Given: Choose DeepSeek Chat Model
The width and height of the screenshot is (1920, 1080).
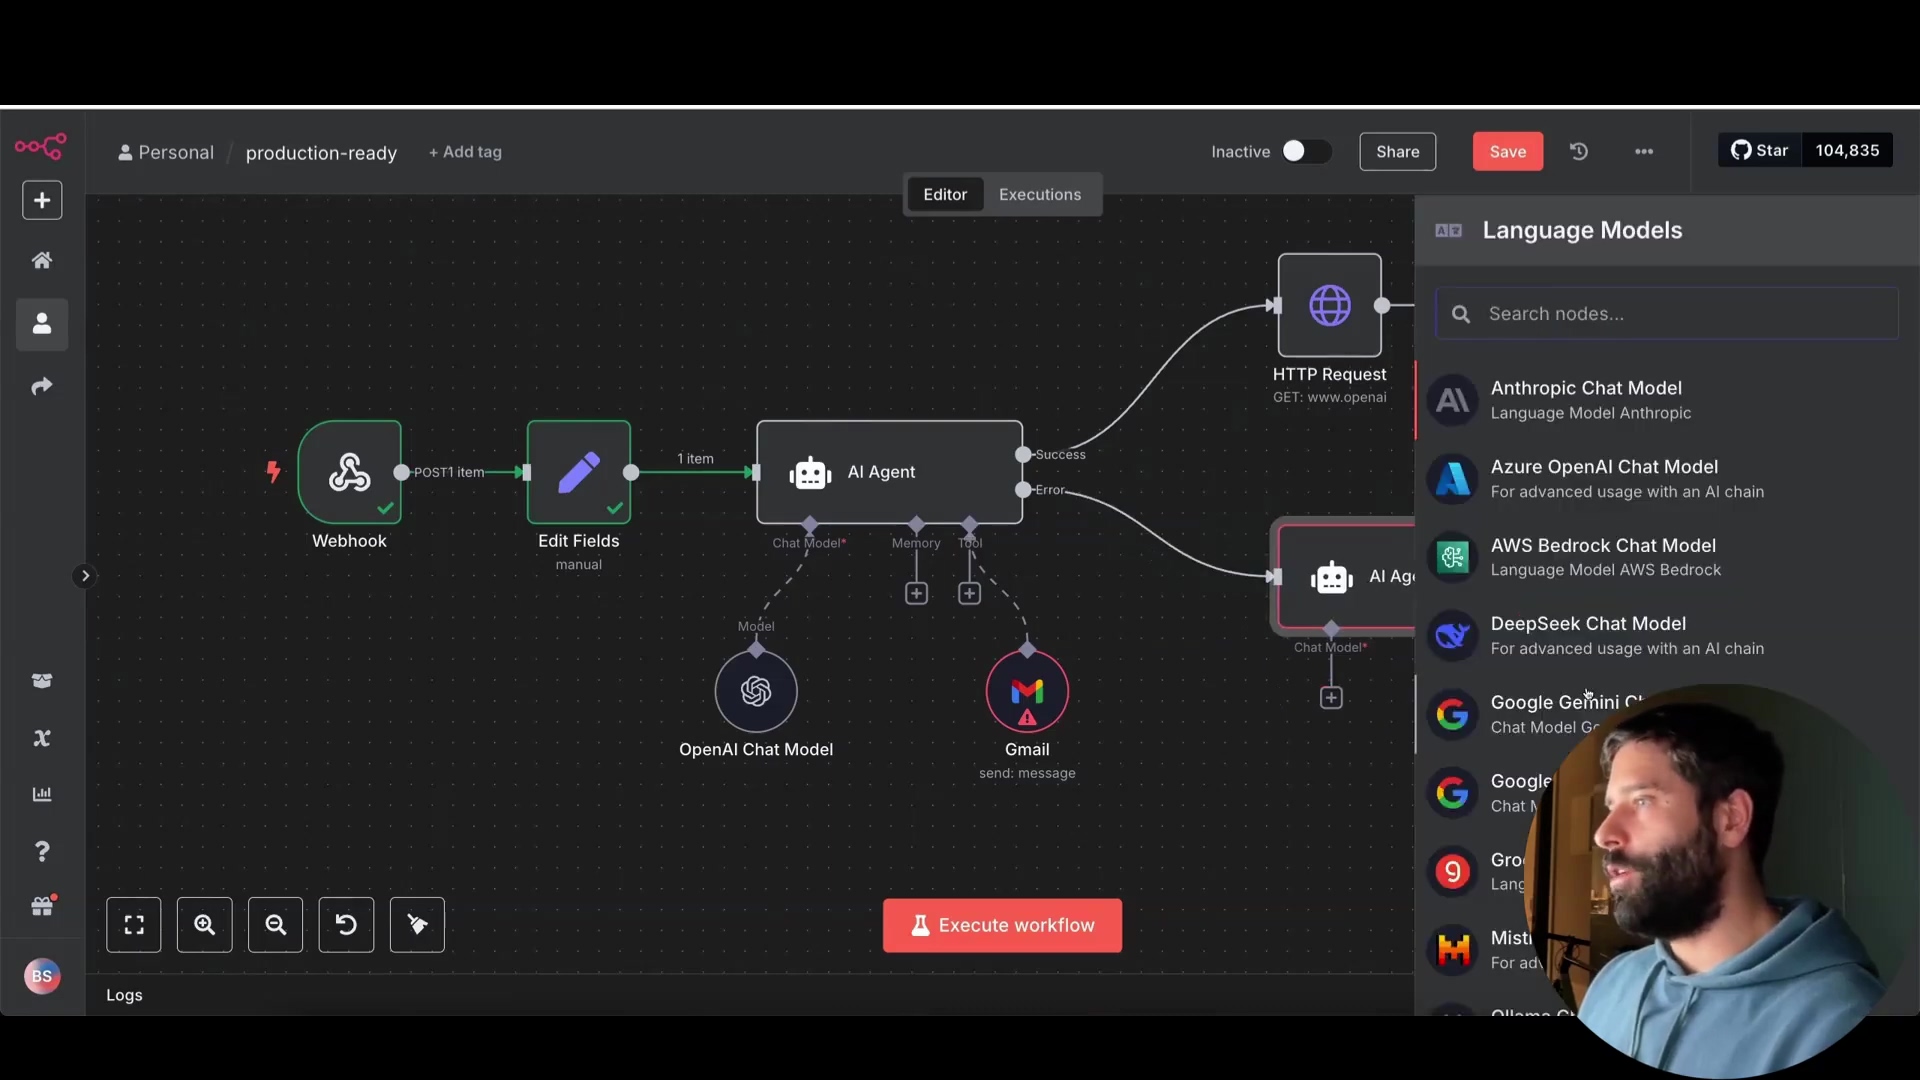Looking at the screenshot, I should pos(1667,636).
